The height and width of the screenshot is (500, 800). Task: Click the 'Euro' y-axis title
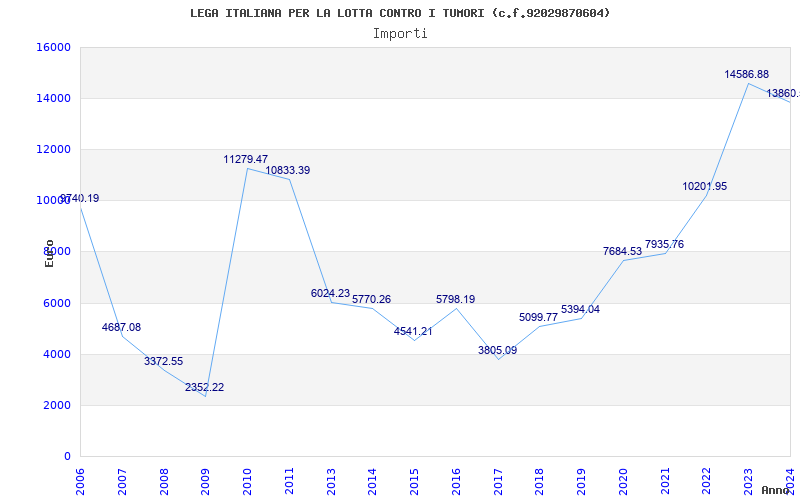pyautogui.click(x=49, y=254)
